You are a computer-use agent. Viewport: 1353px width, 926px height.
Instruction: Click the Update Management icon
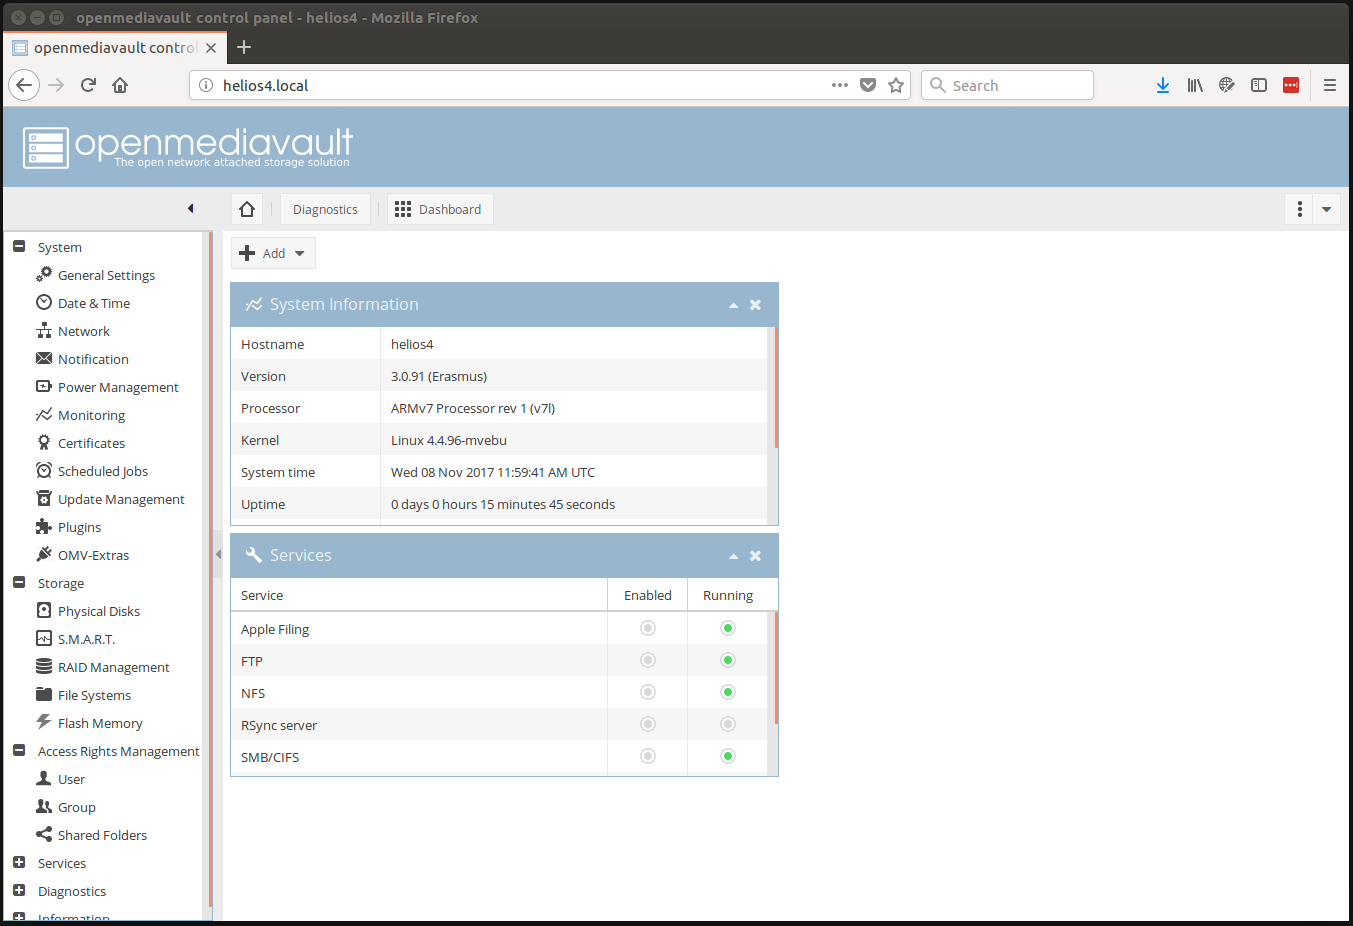(44, 498)
